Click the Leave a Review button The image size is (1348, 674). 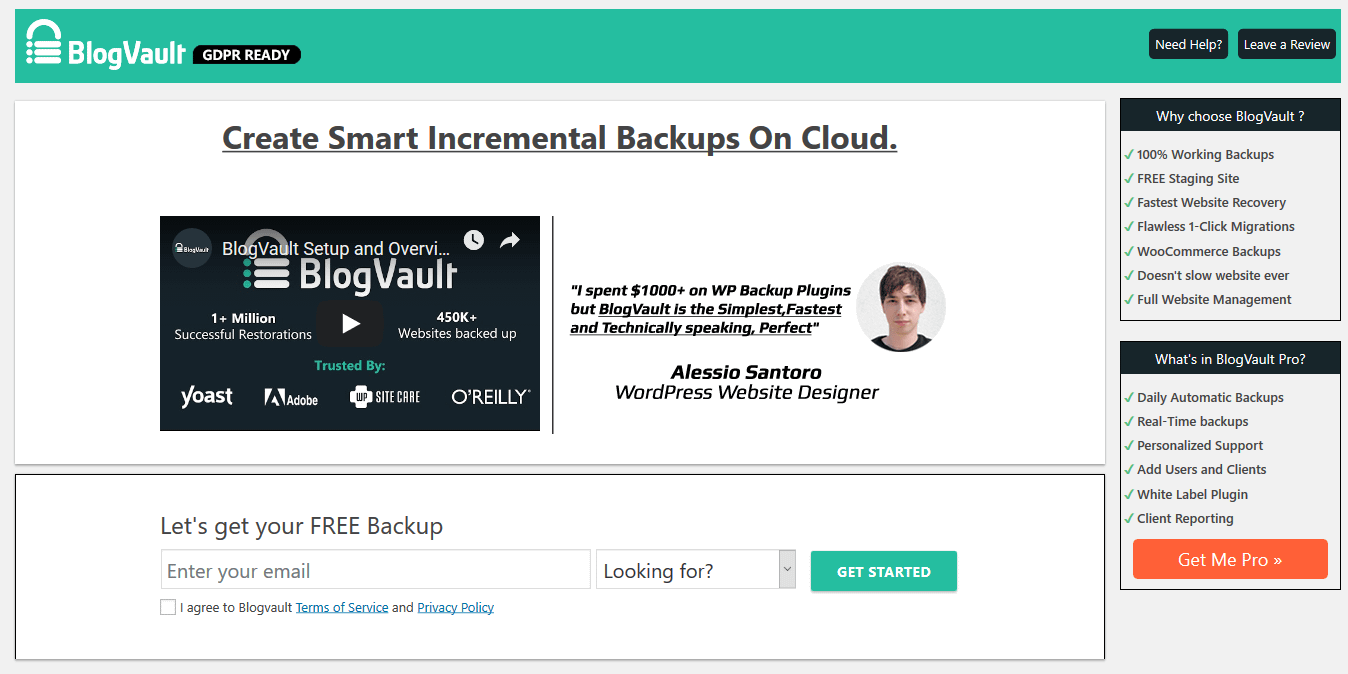click(1286, 44)
